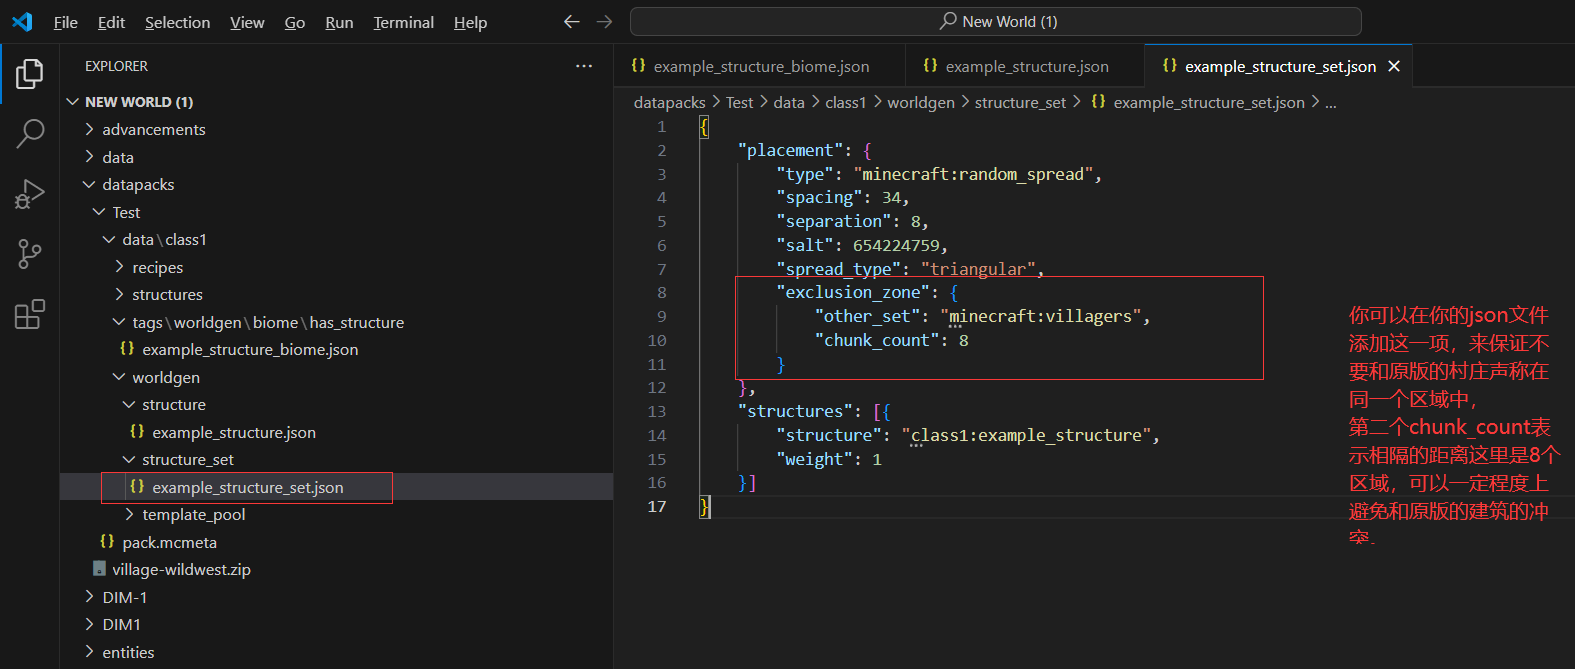Click the New World search box

(995, 22)
